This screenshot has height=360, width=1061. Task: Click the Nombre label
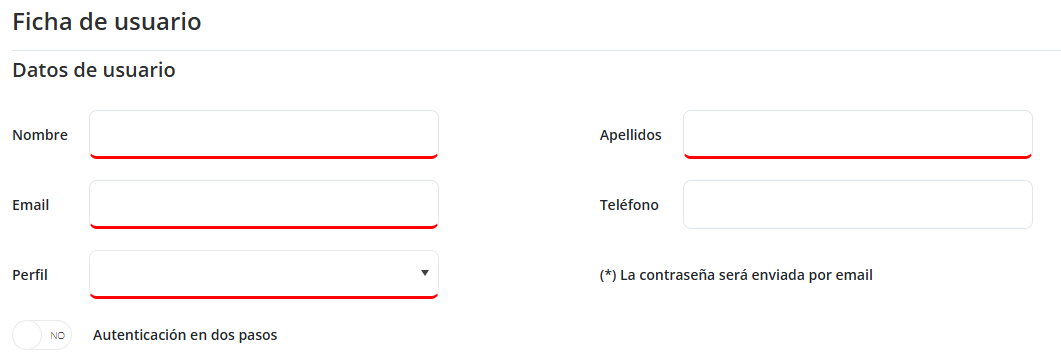click(40, 135)
